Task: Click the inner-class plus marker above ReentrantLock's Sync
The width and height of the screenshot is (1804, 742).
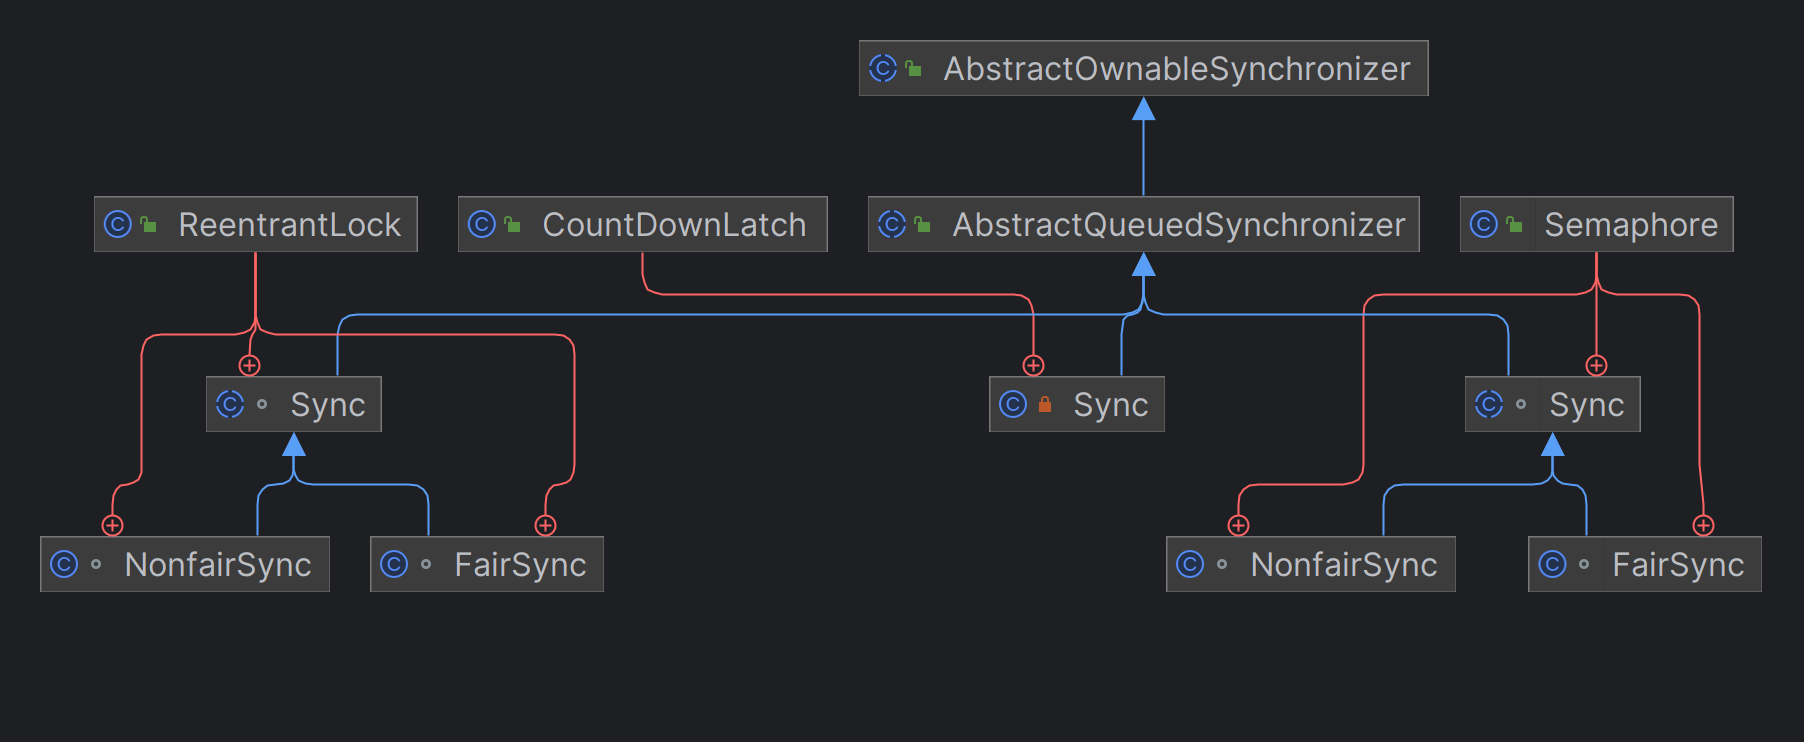Action: coord(250,365)
